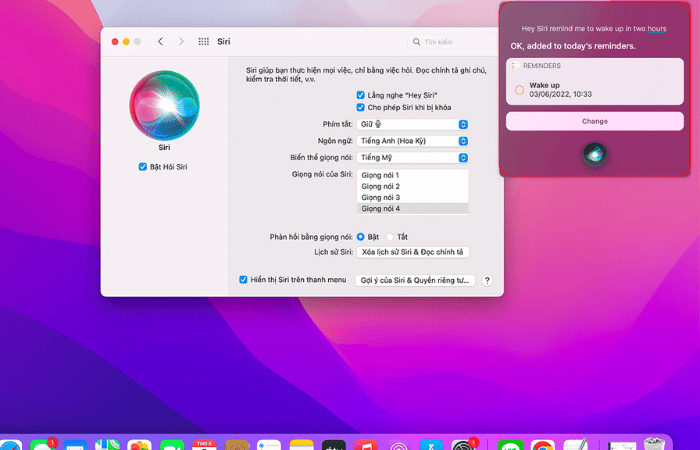Select the Bật voice feedback radio button
This screenshot has width=700, height=450.
click(360, 237)
